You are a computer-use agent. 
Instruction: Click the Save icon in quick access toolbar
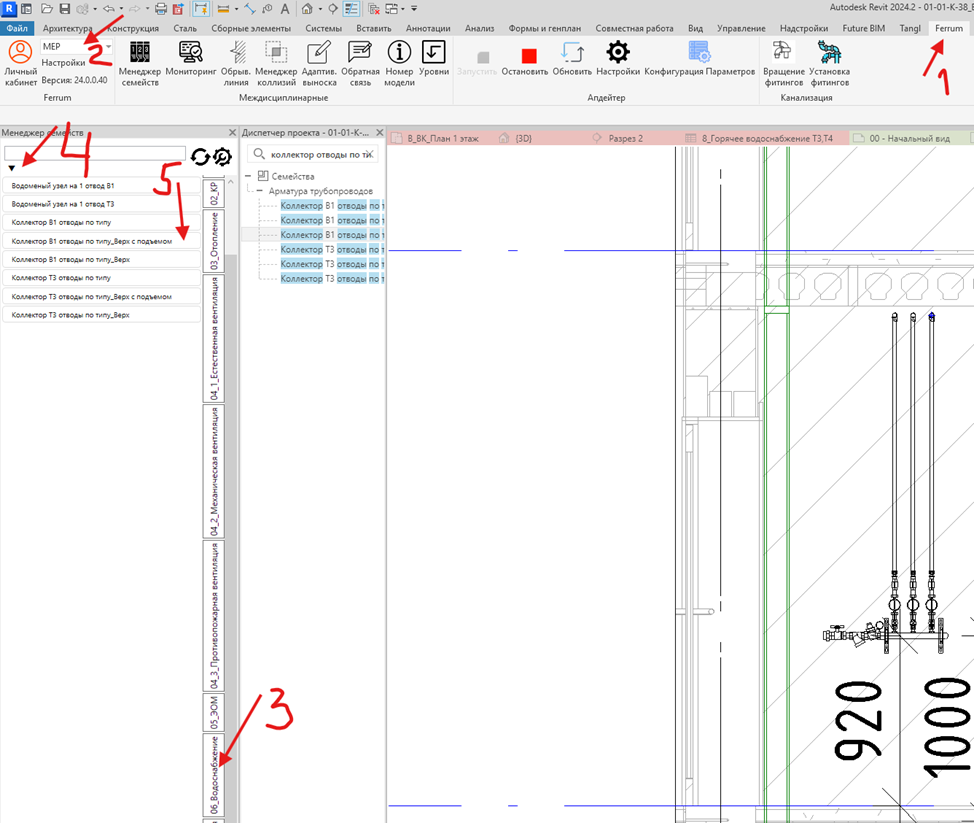coord(65,9)
